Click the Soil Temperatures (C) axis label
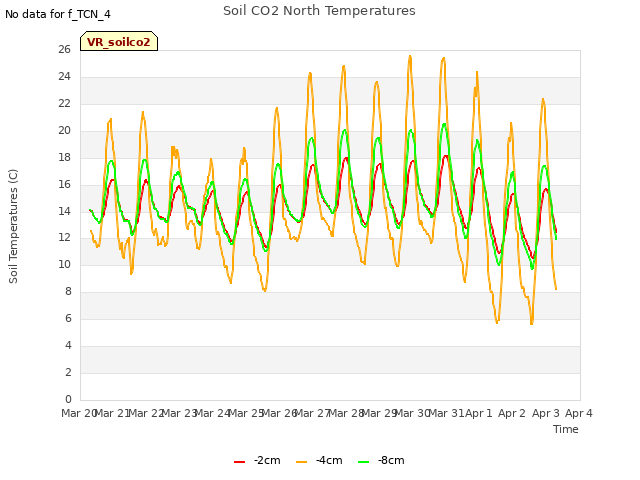The height and width of the screenshot is (480, 640). click(13, 226)
